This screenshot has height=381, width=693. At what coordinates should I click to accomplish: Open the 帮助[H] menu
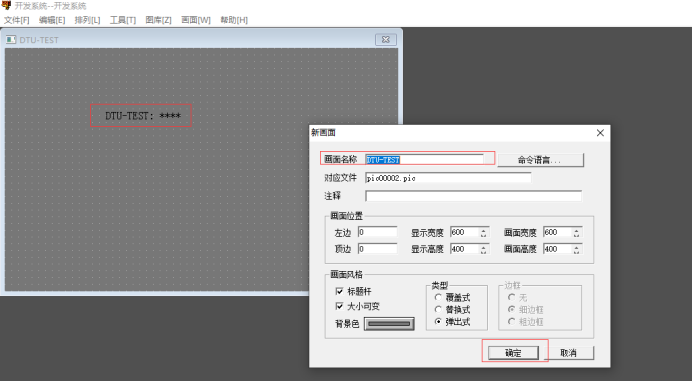tap(234, 20)
